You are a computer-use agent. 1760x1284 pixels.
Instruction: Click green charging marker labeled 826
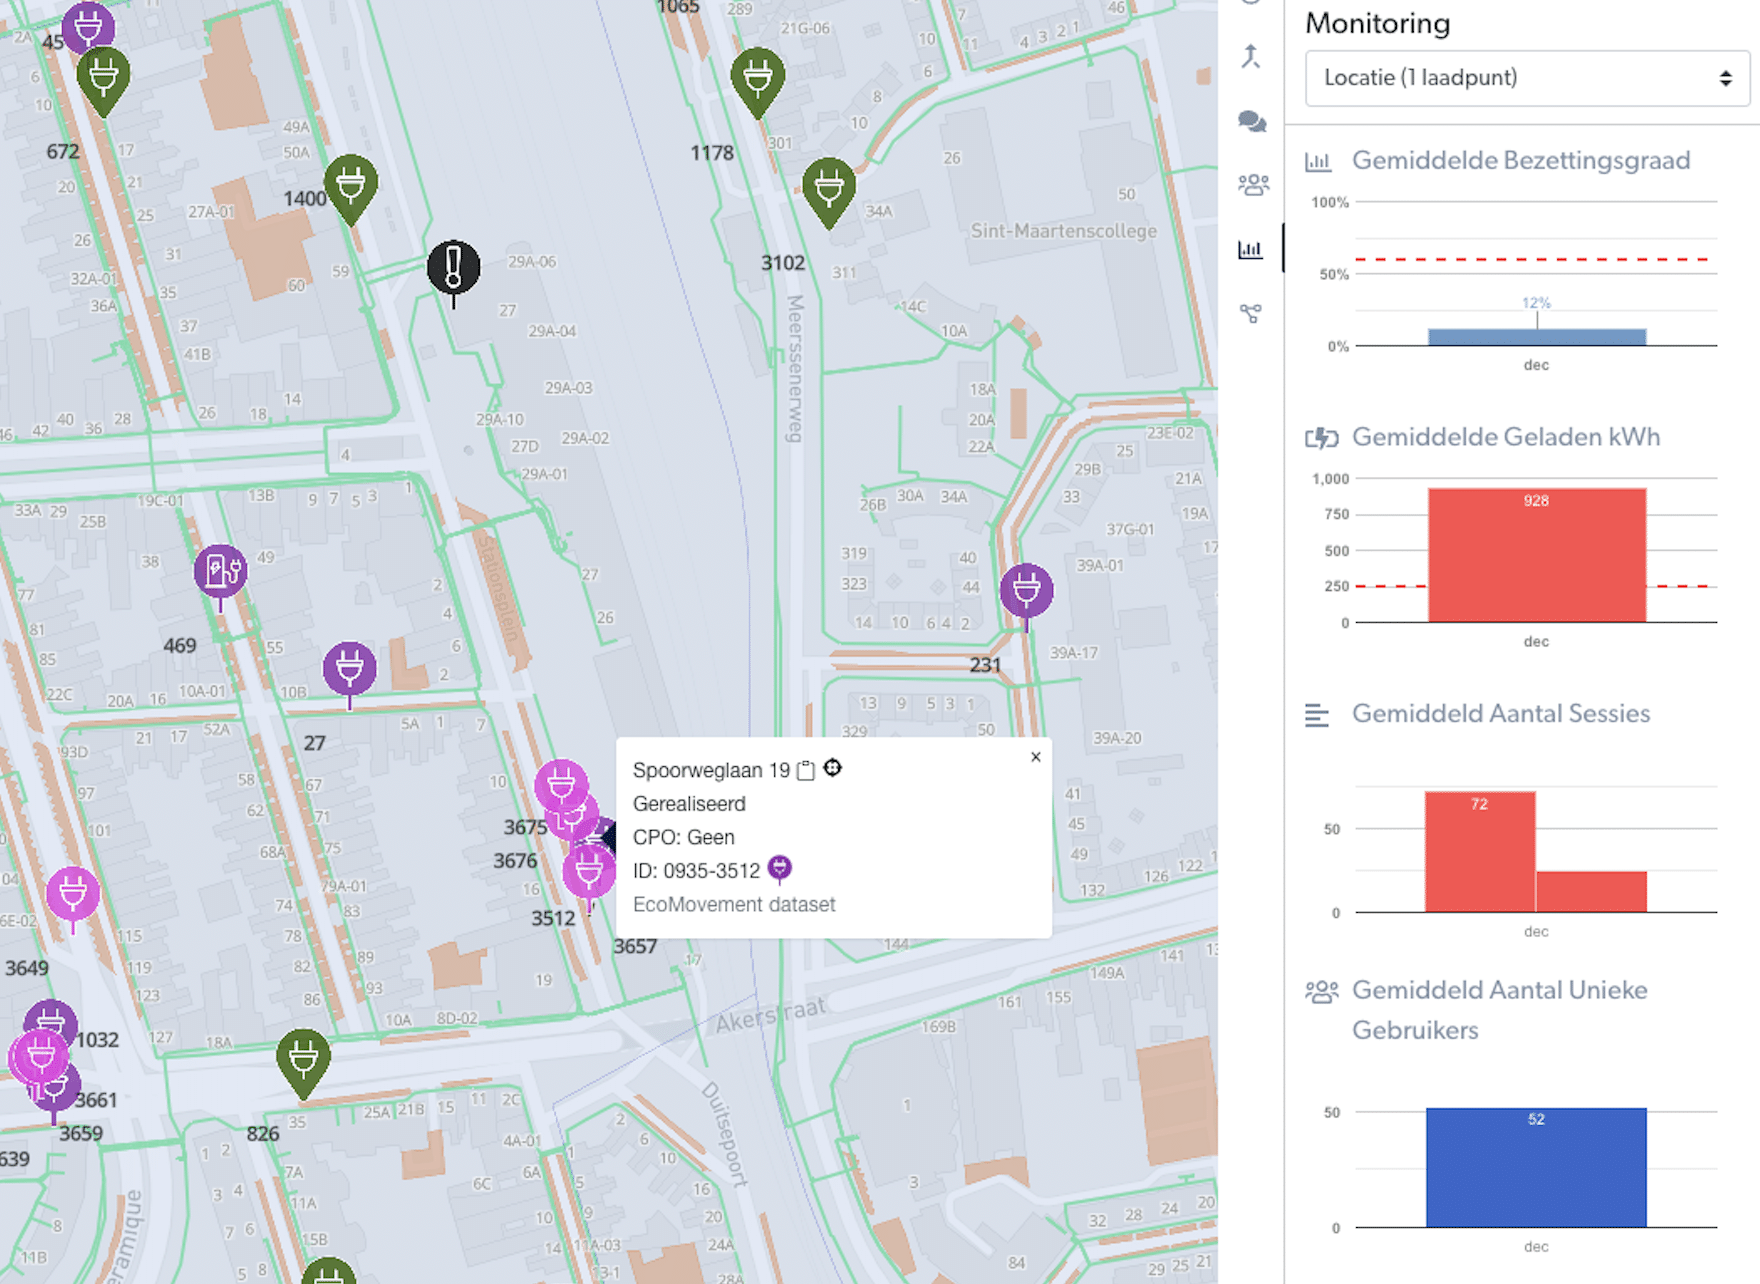pyautogui.click(x=303, y=1058)
